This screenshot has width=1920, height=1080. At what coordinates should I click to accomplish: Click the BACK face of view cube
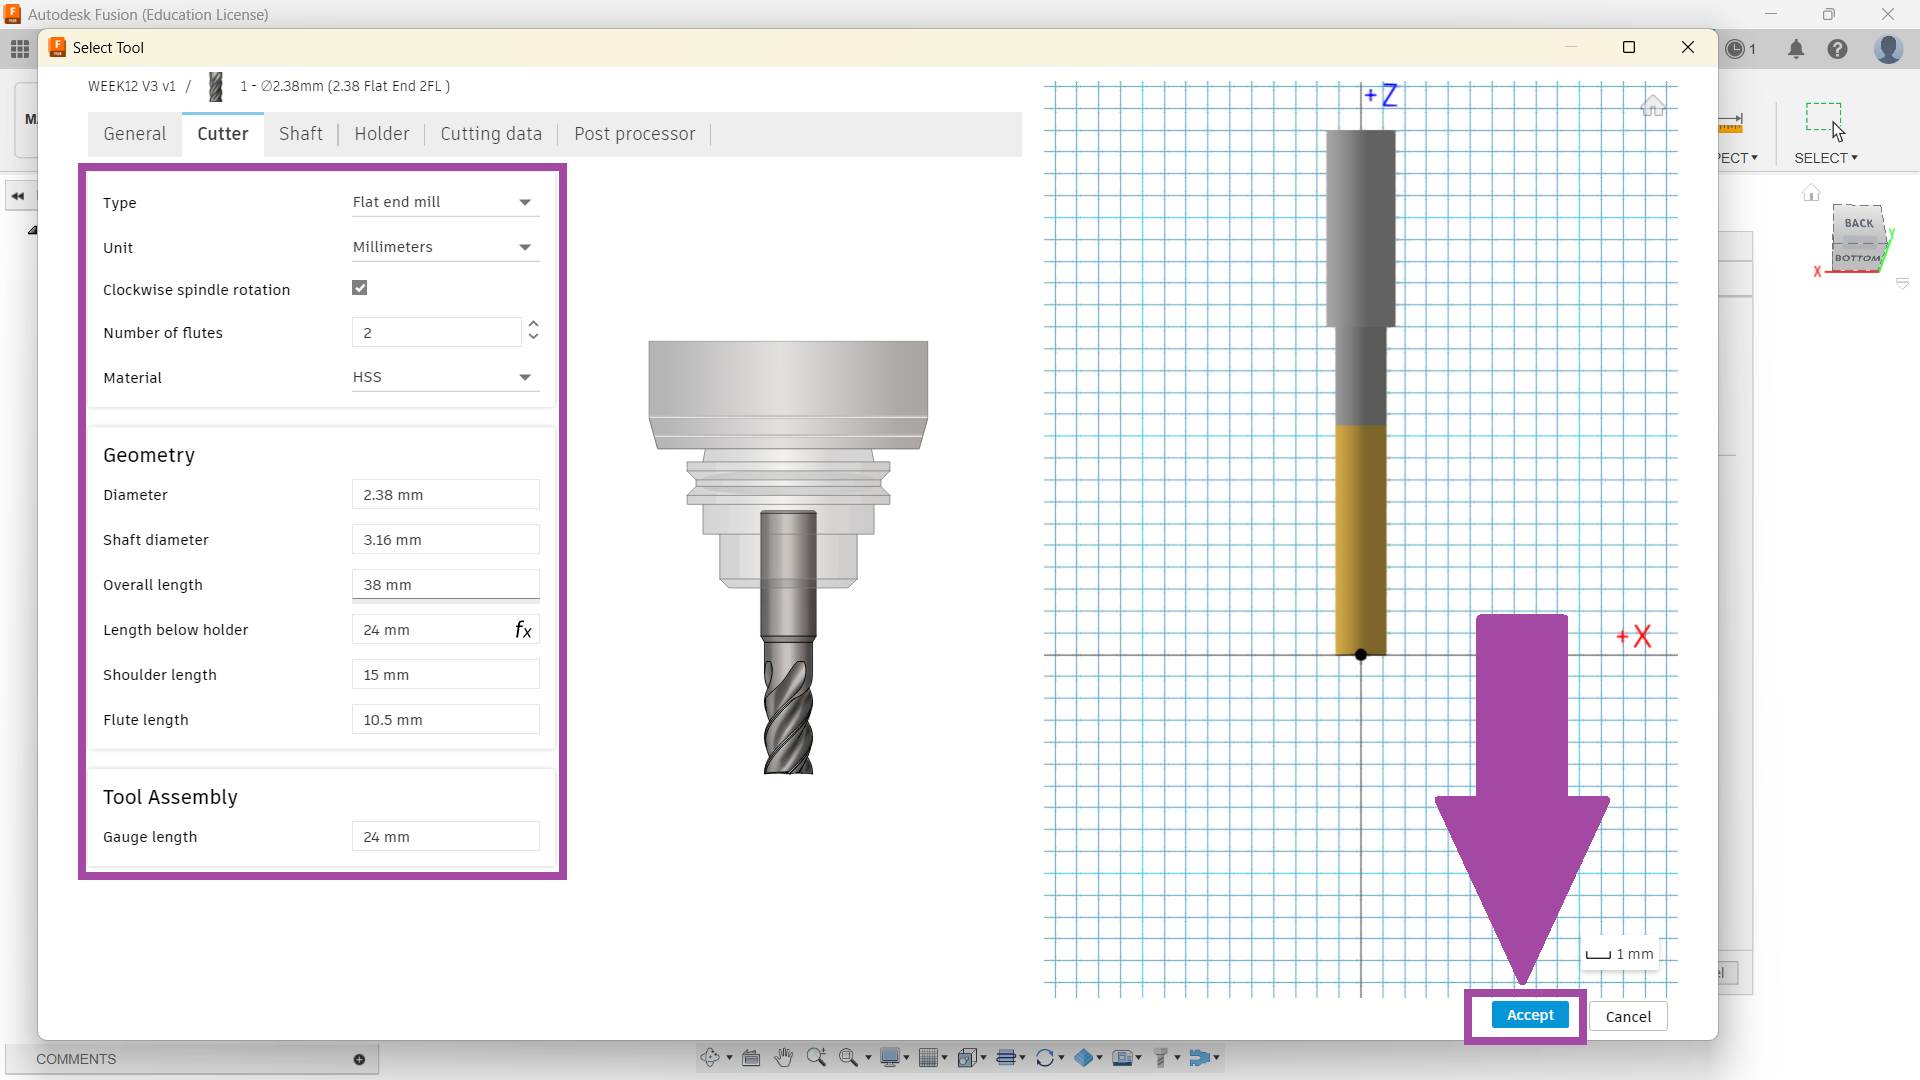1858,223
